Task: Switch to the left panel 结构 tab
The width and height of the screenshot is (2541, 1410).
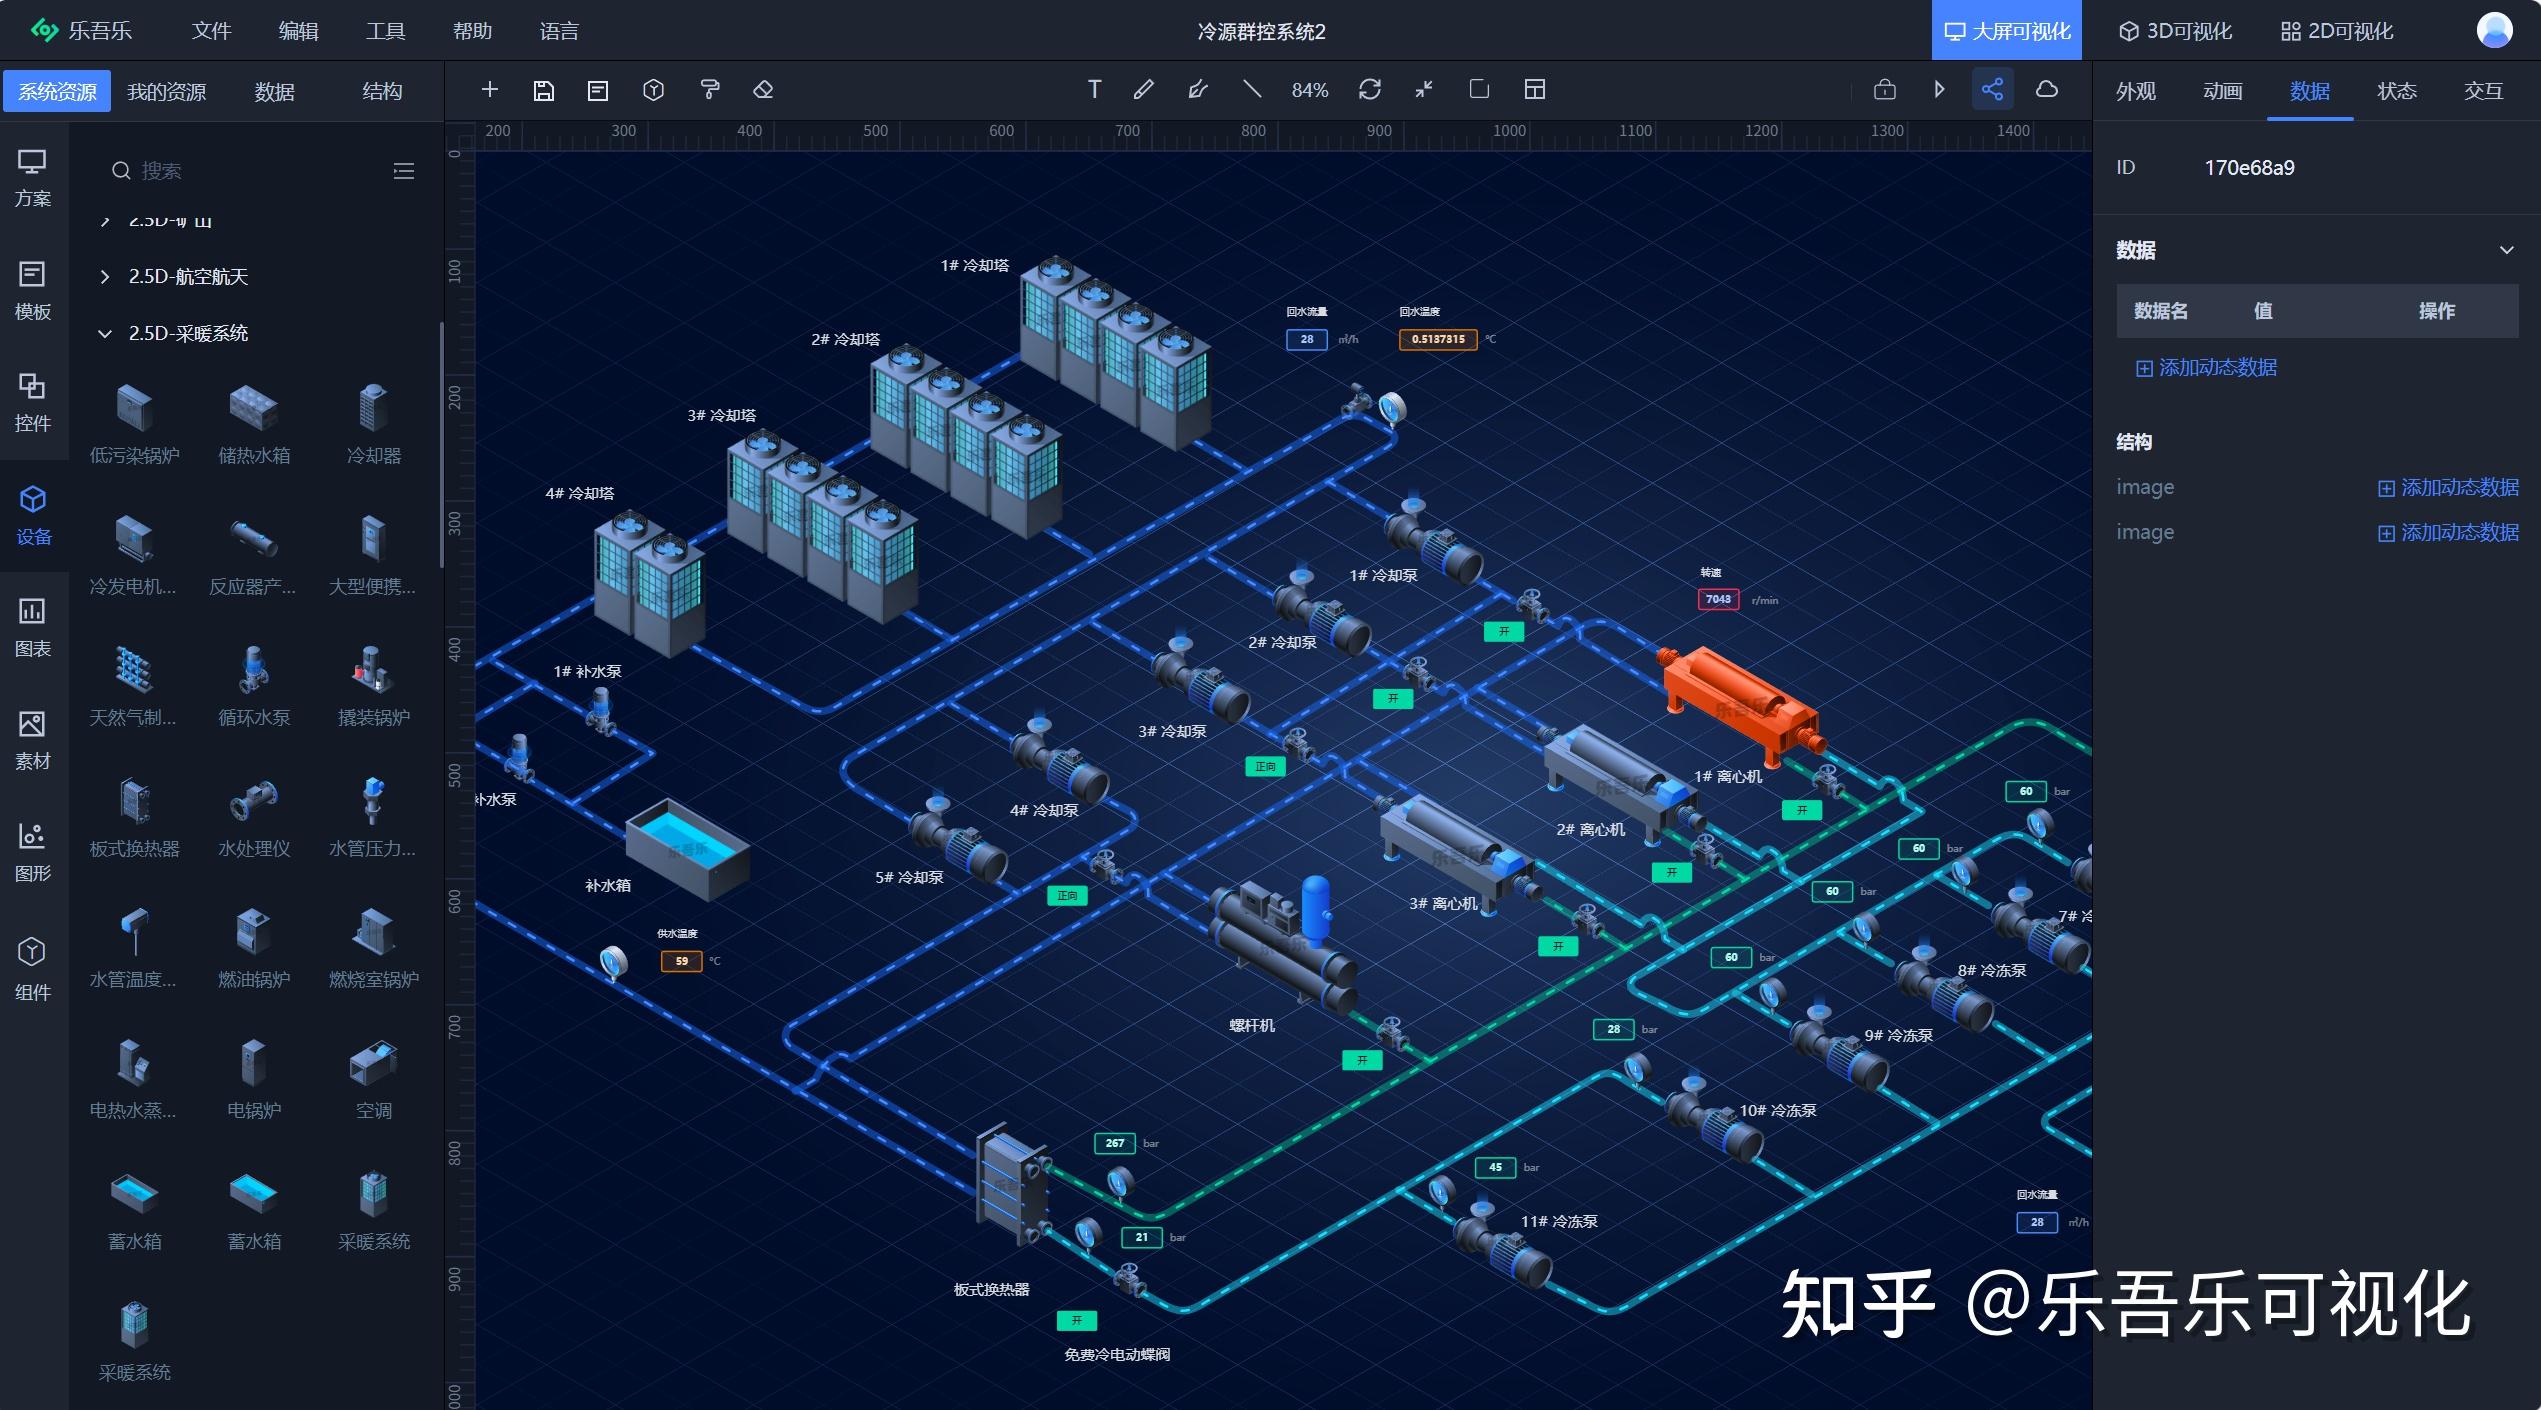Action: pyautogui.click(x=382, y=92)
